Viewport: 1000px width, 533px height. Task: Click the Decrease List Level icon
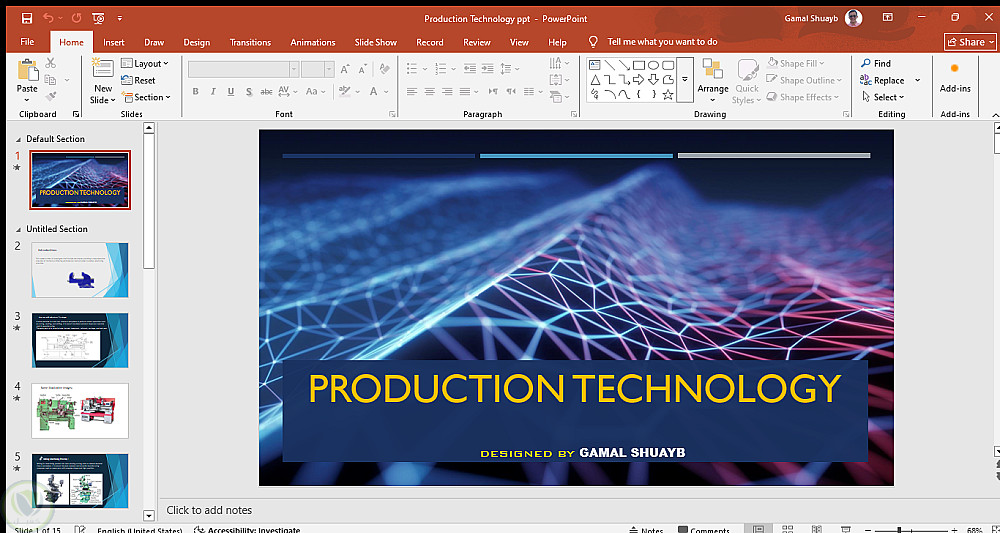470,69
